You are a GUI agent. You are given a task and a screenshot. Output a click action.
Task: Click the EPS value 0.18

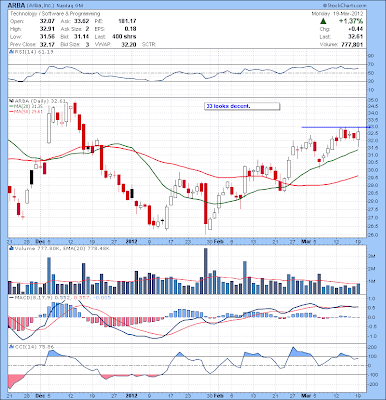pyautogui.click(x=130, y=29)
